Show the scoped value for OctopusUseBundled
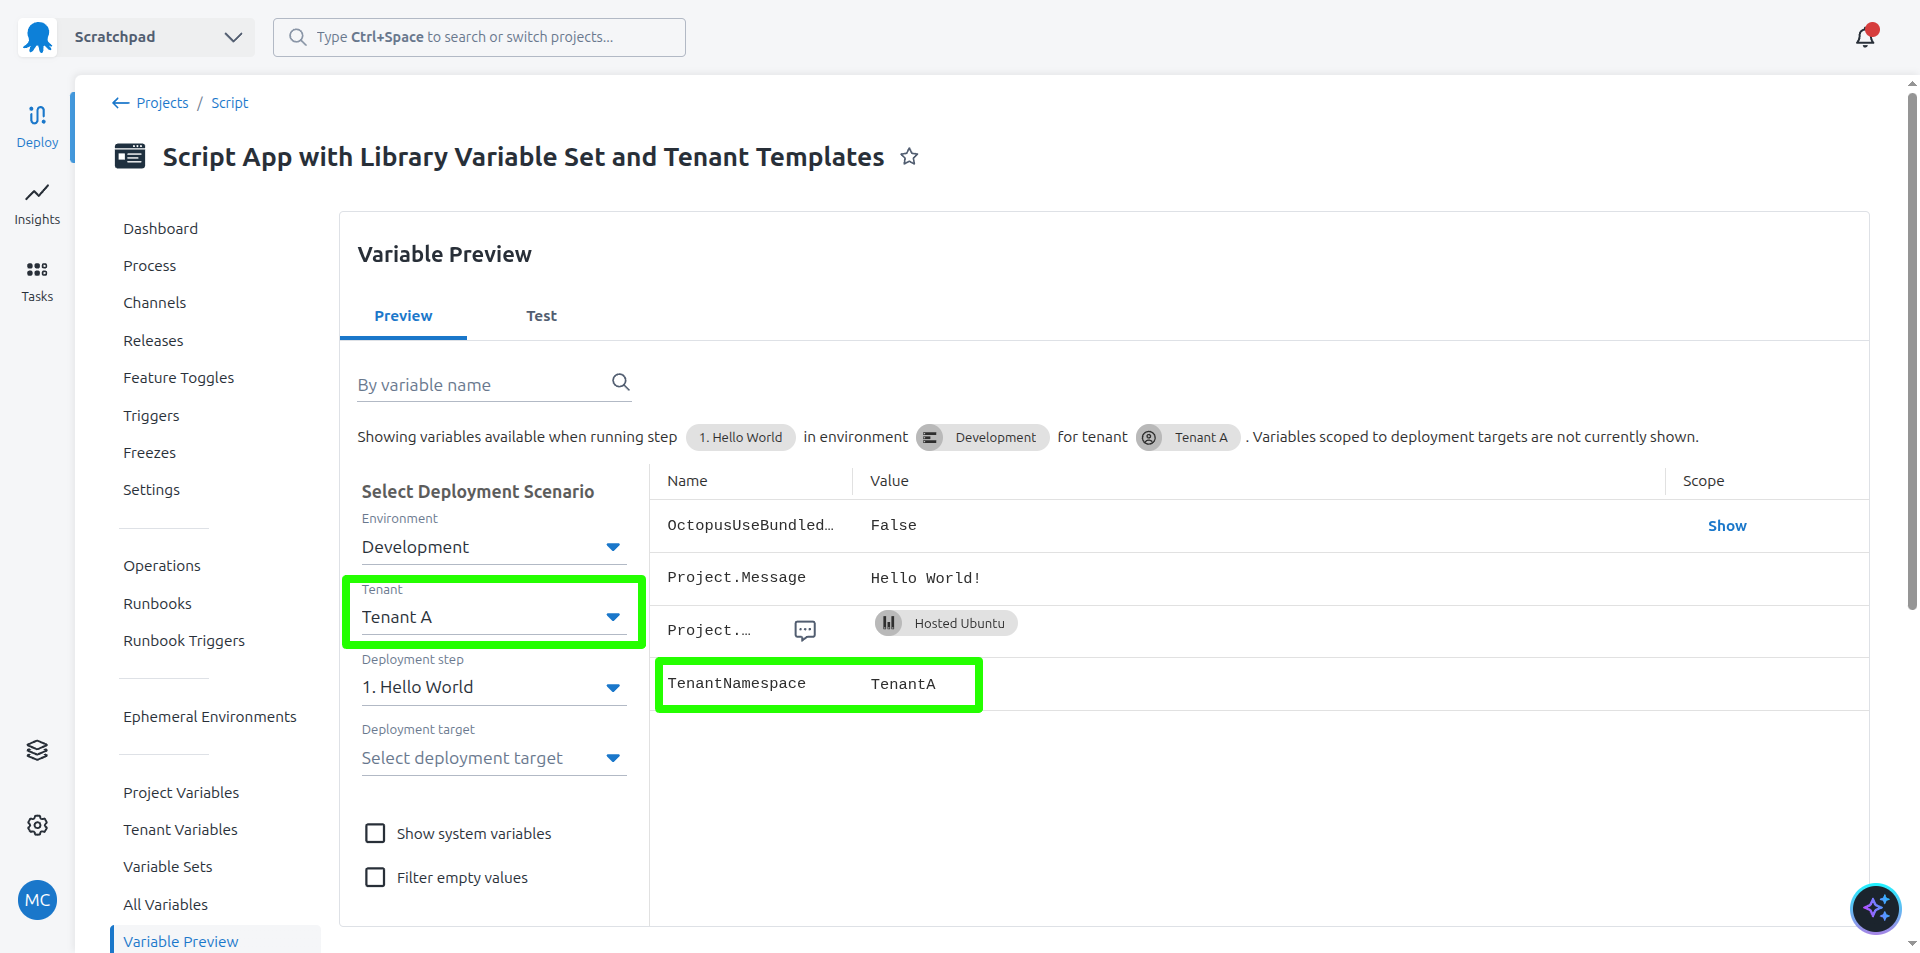Image resolution: width=1920 pixels, height=953 pixels. coord(1727,525)
